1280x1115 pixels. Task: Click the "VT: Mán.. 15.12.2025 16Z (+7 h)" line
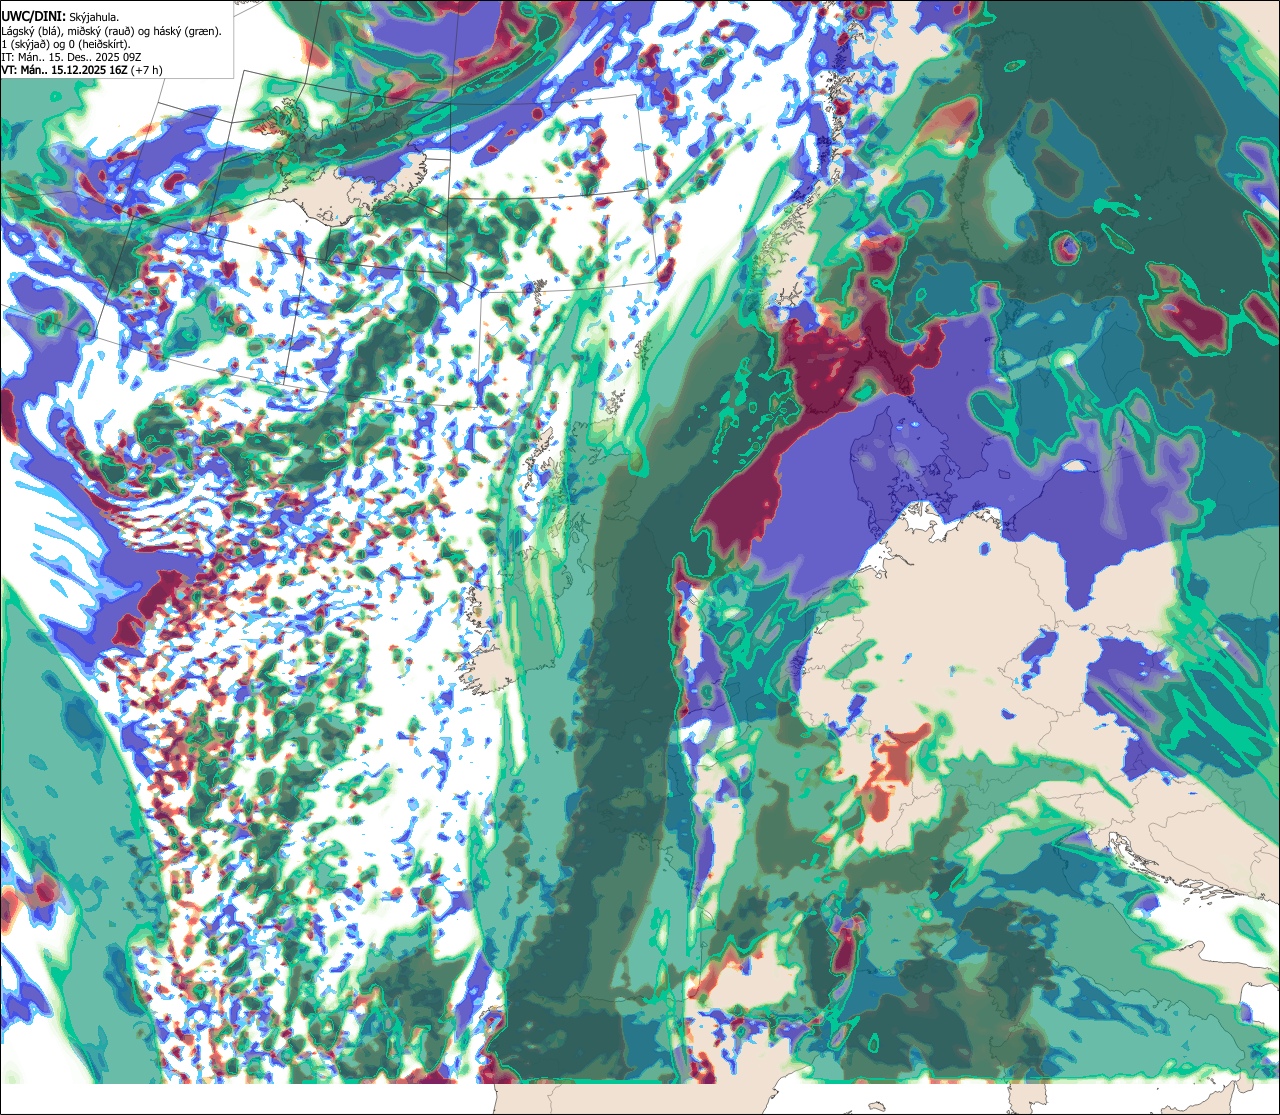point(82,70)
